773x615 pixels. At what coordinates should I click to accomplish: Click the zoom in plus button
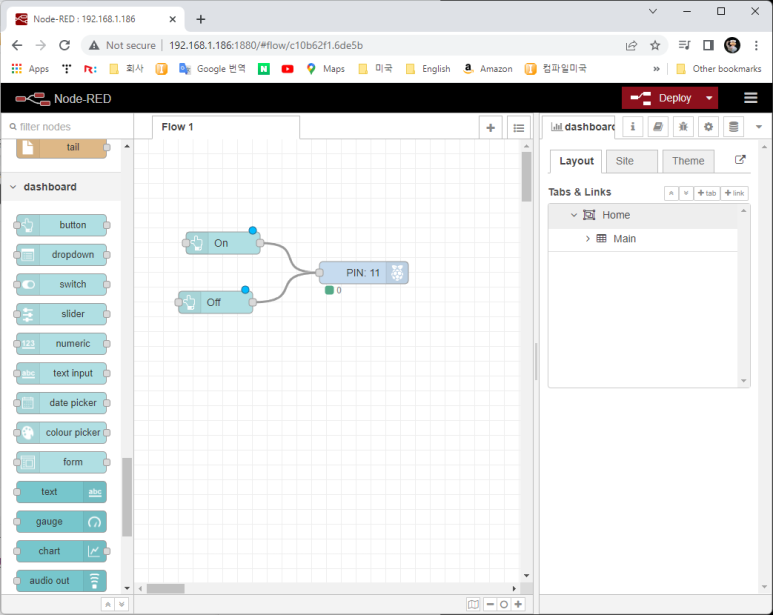point(518,604)
